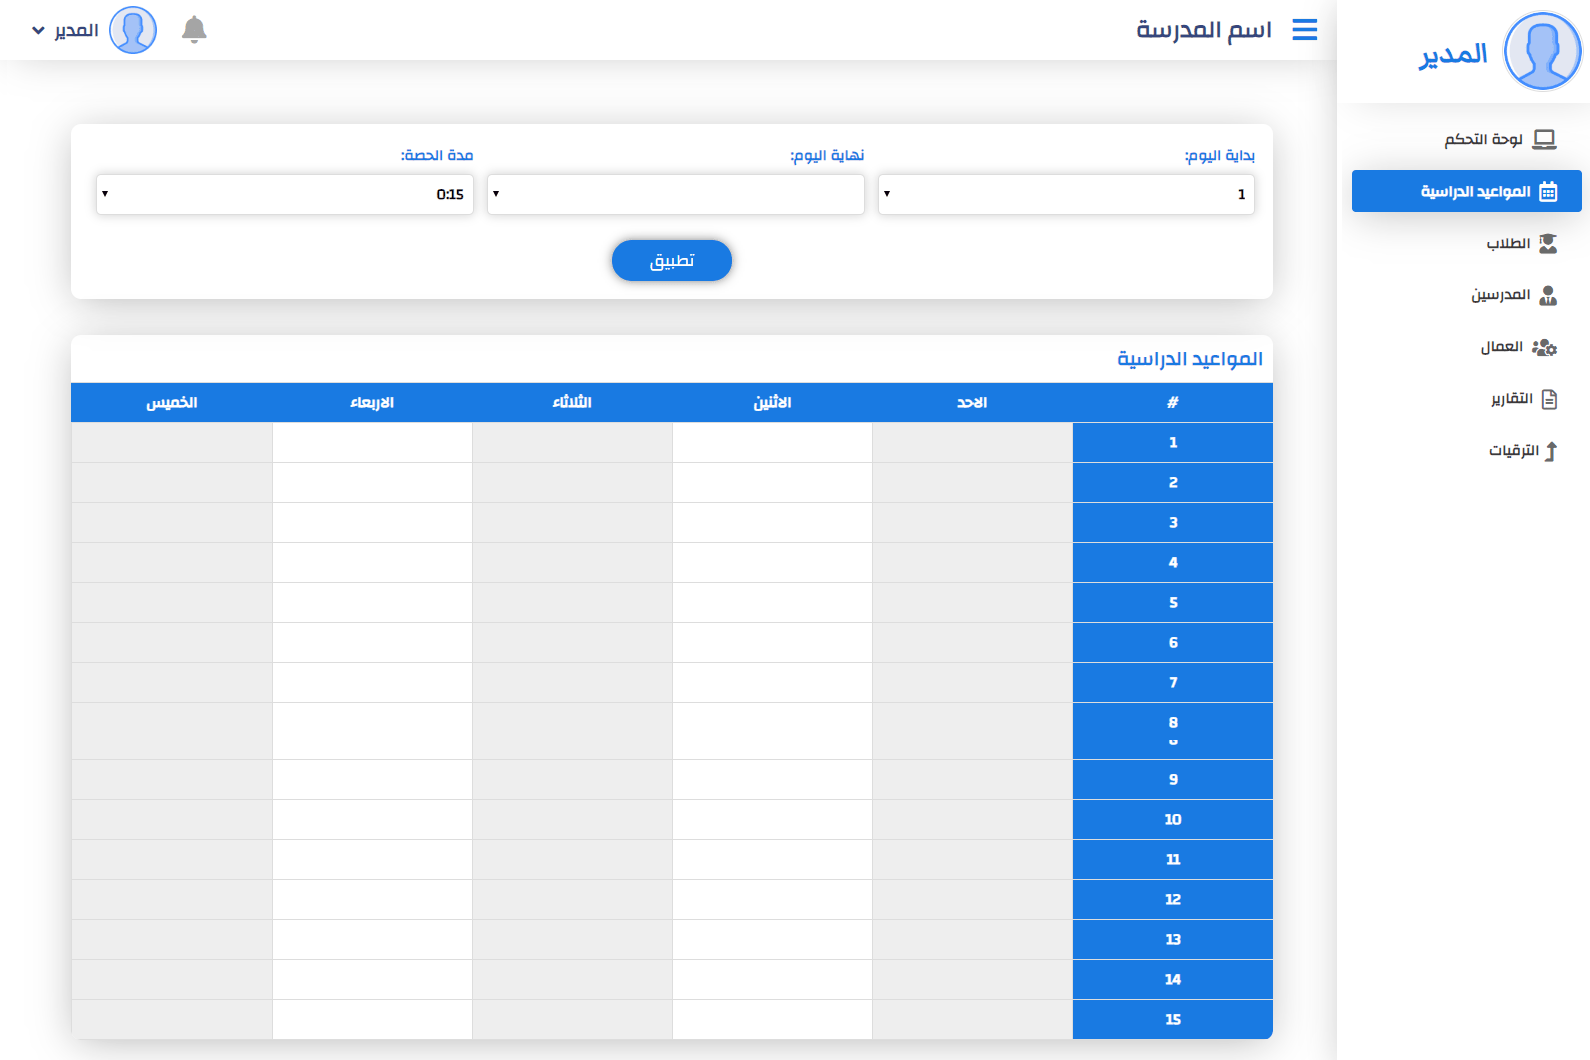Viewport: 1590px width, 1060px height.
Task: Click the students graduate icon in sidebar
Action: coord(1548,243)
